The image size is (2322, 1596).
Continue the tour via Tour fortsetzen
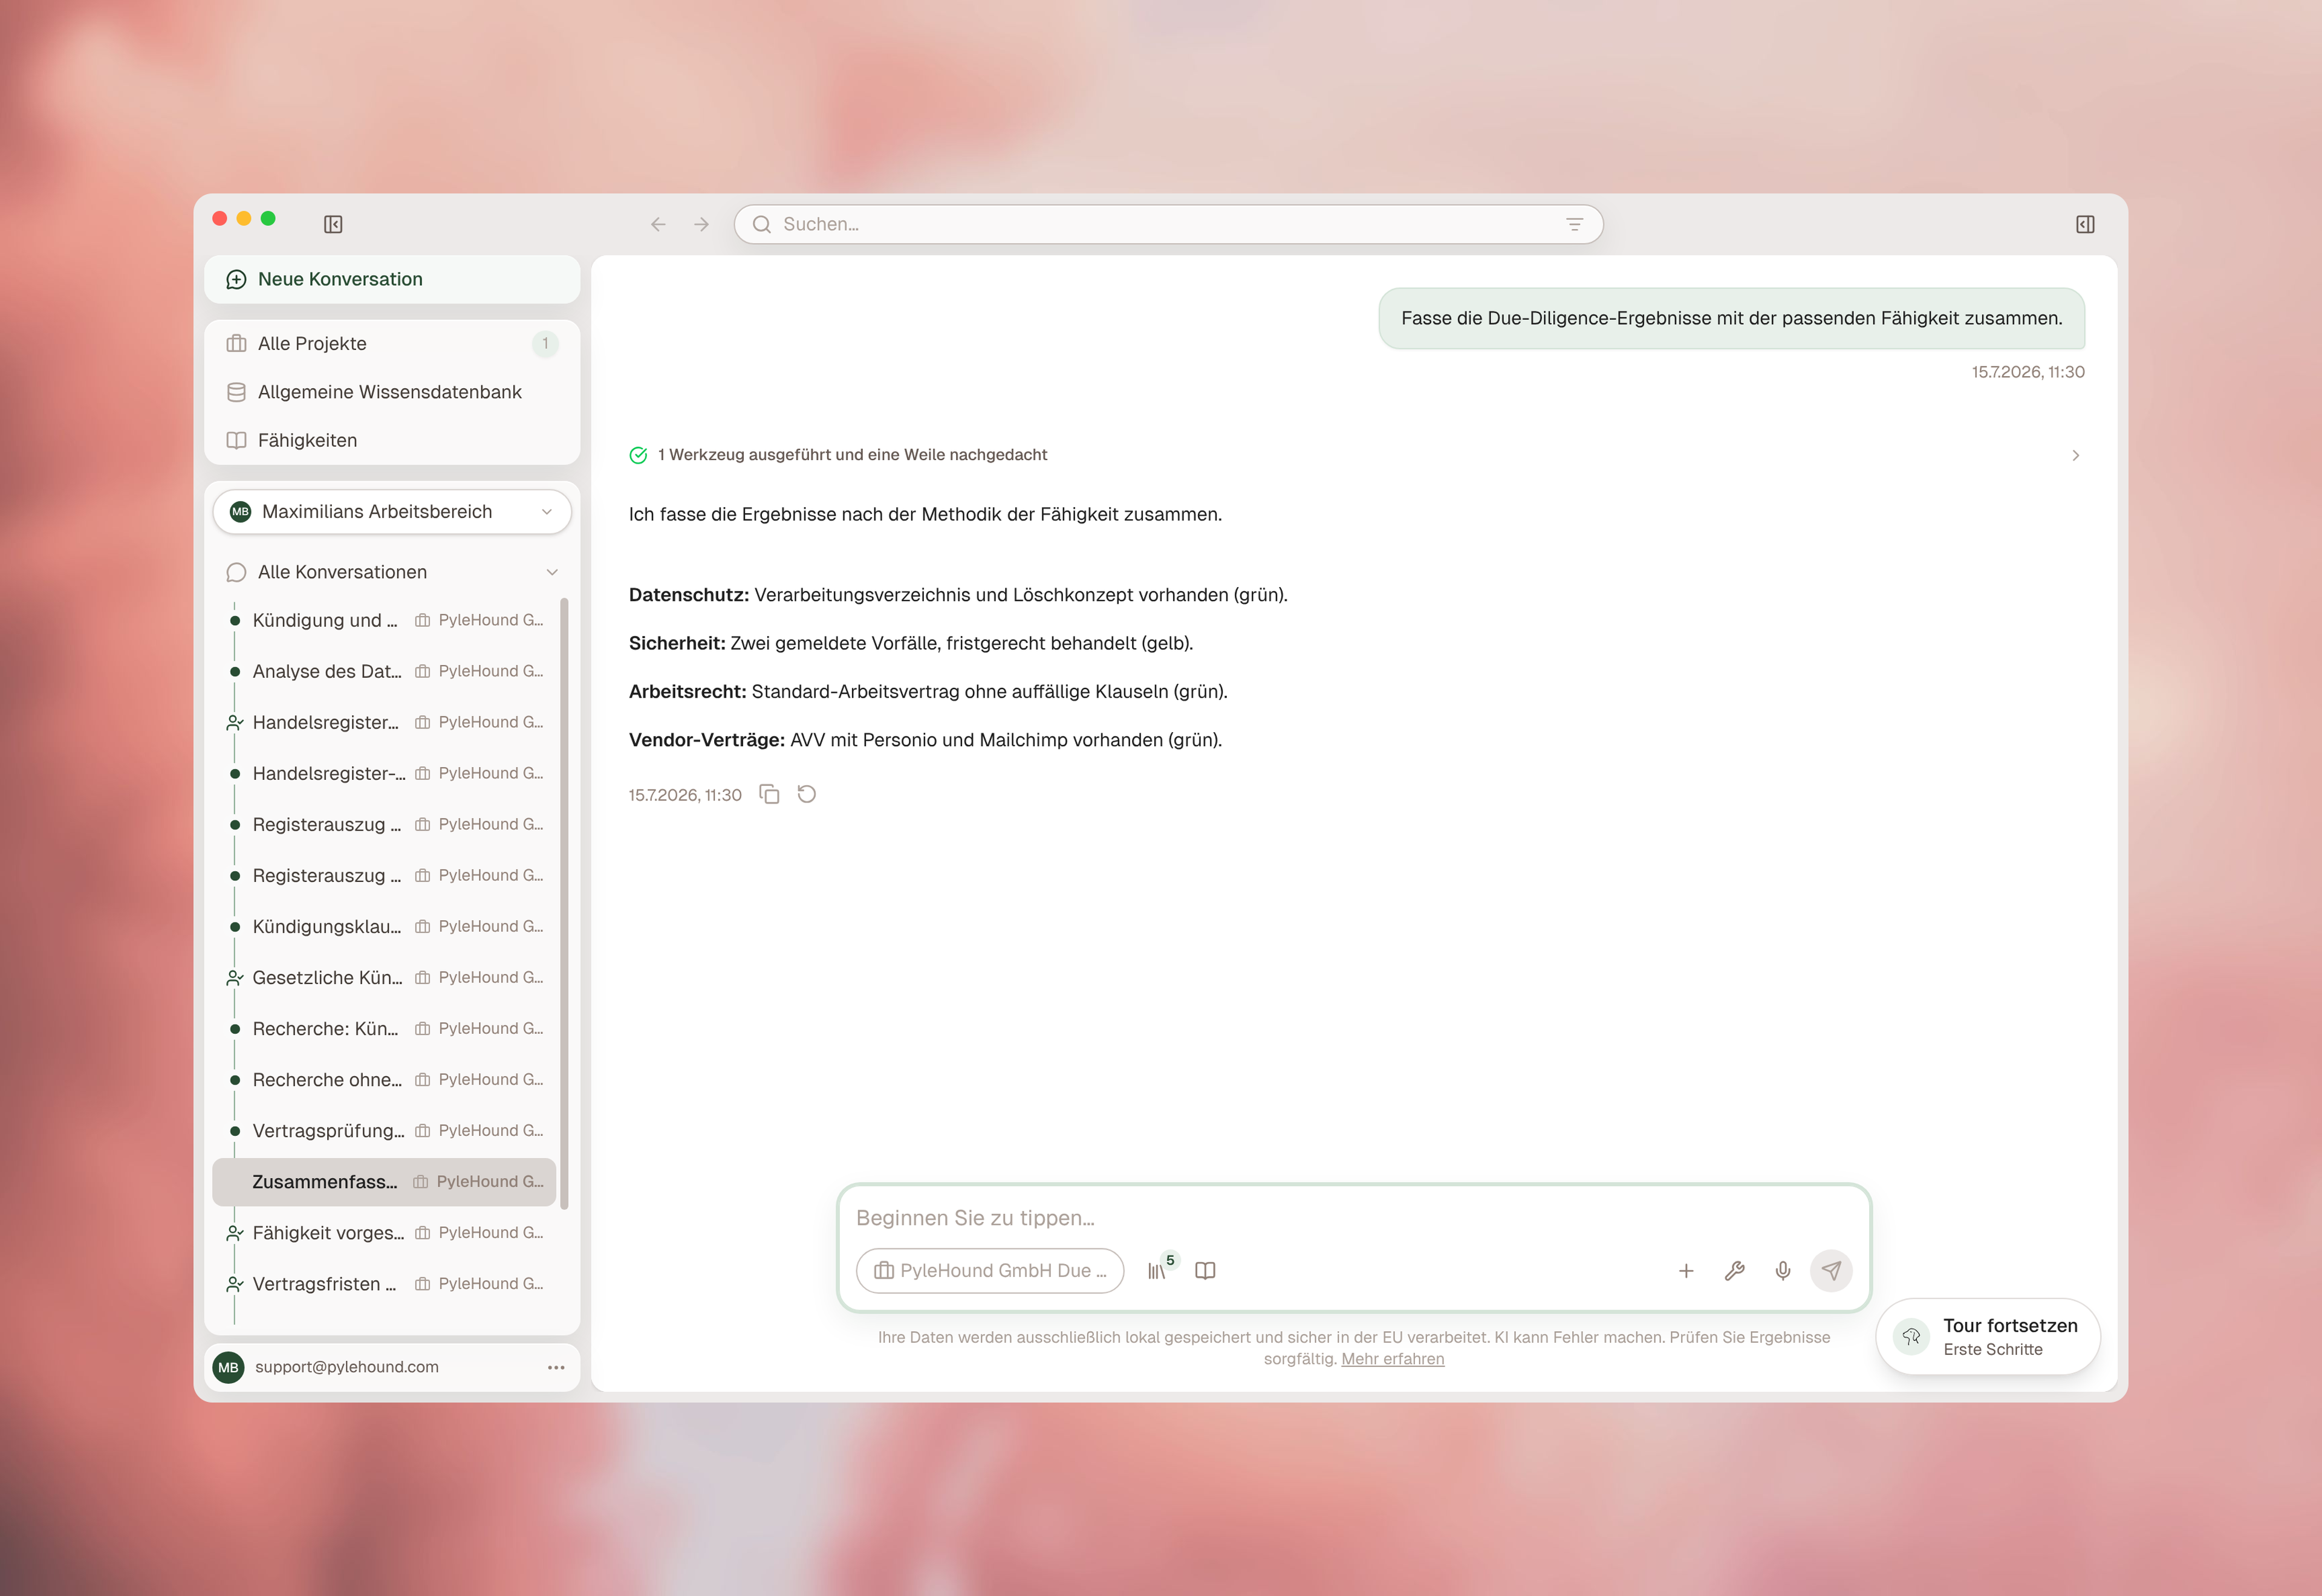click(1988, 1336)
